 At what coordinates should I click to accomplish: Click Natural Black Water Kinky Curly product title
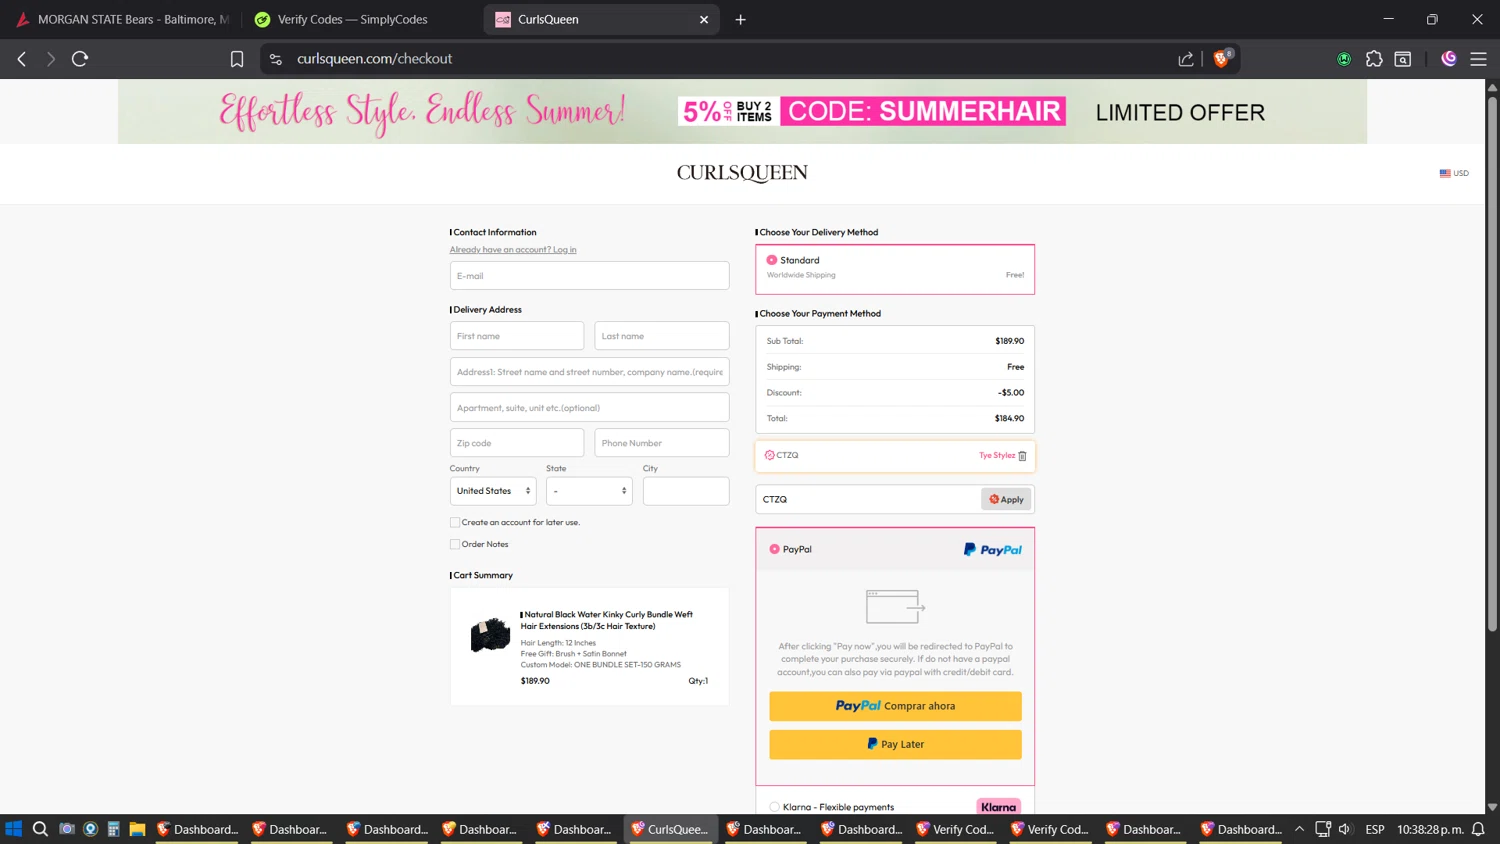coord(607,620)
